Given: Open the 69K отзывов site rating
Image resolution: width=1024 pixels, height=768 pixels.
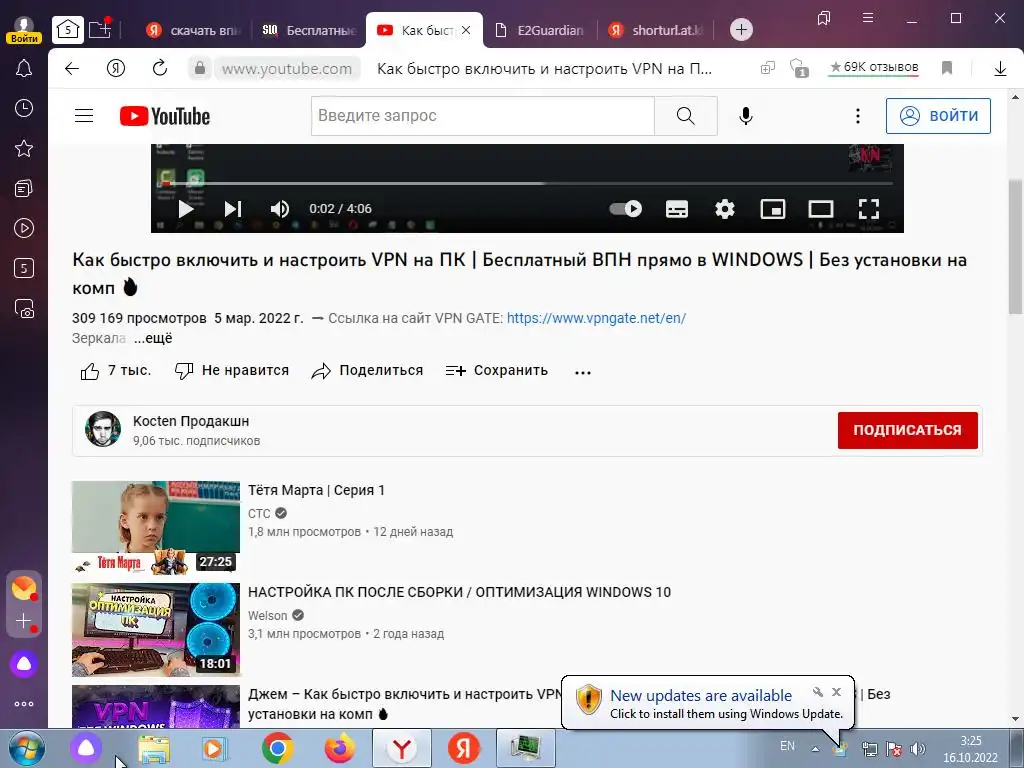Looking at the screenshot, I should (873, 67).
